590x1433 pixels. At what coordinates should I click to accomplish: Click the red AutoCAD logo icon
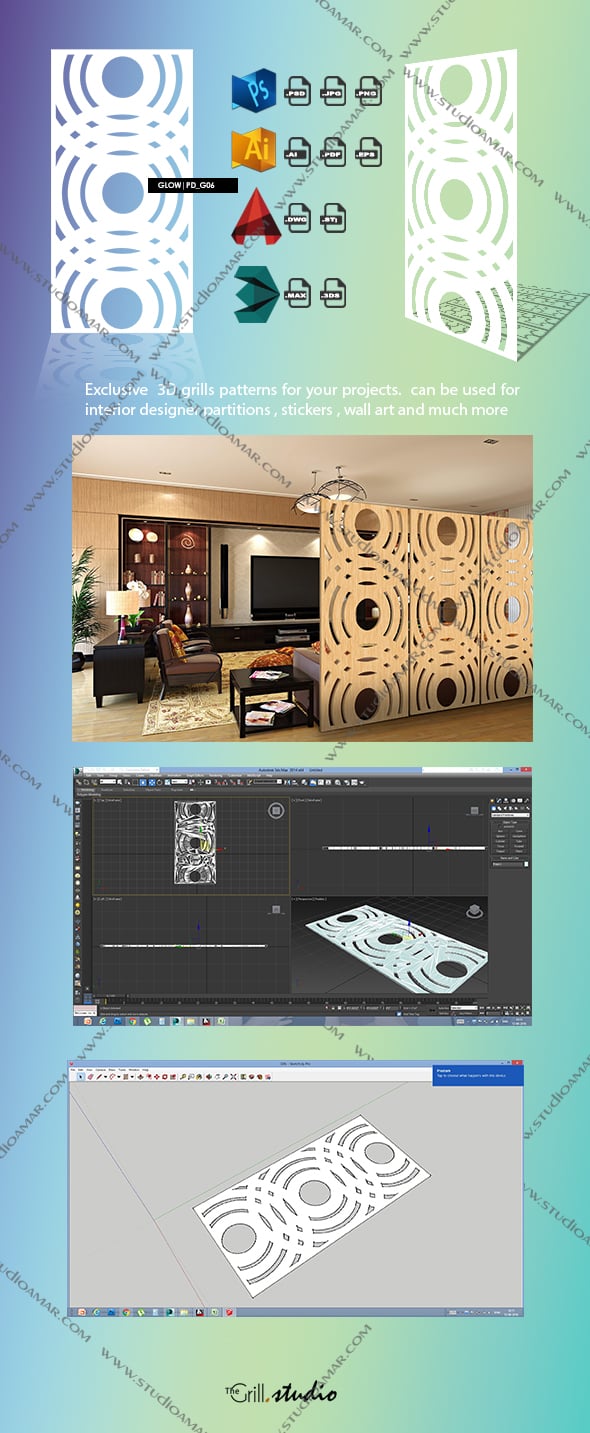255,217
